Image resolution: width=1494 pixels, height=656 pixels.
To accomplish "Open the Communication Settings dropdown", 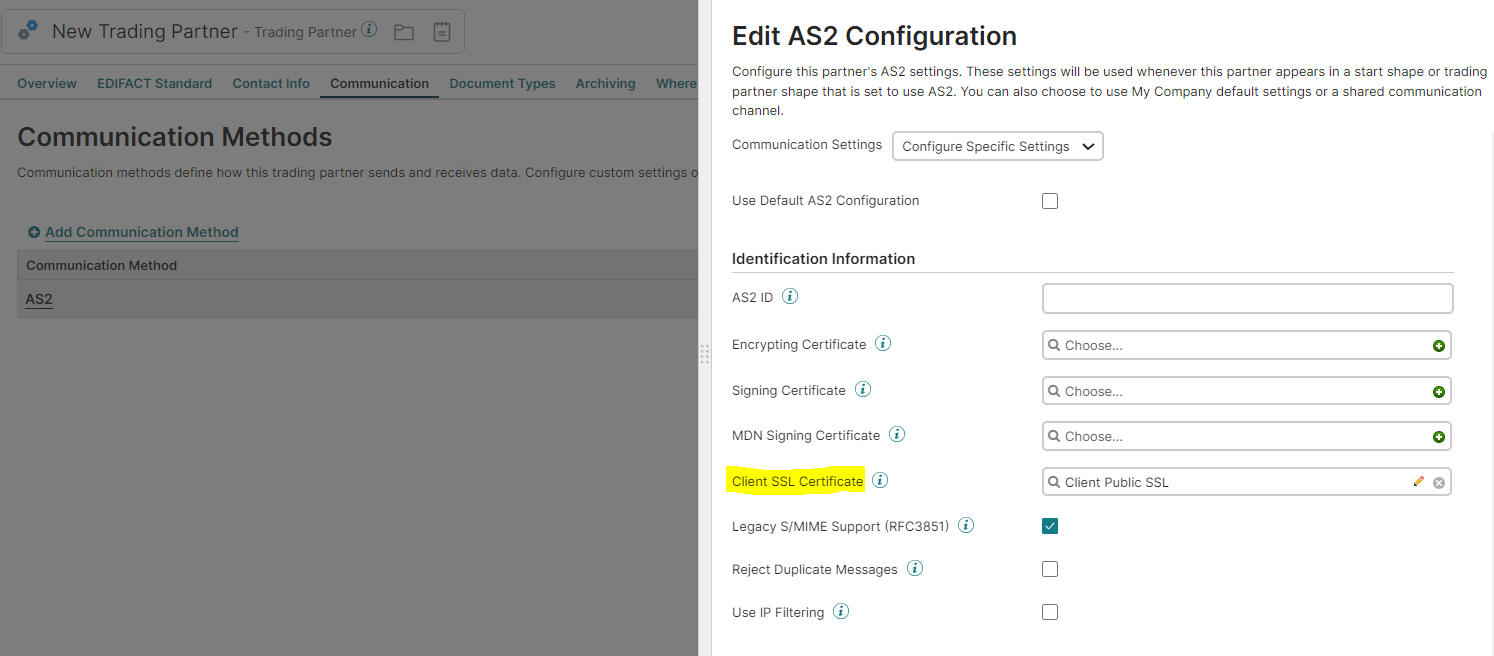I will [997, 145].
